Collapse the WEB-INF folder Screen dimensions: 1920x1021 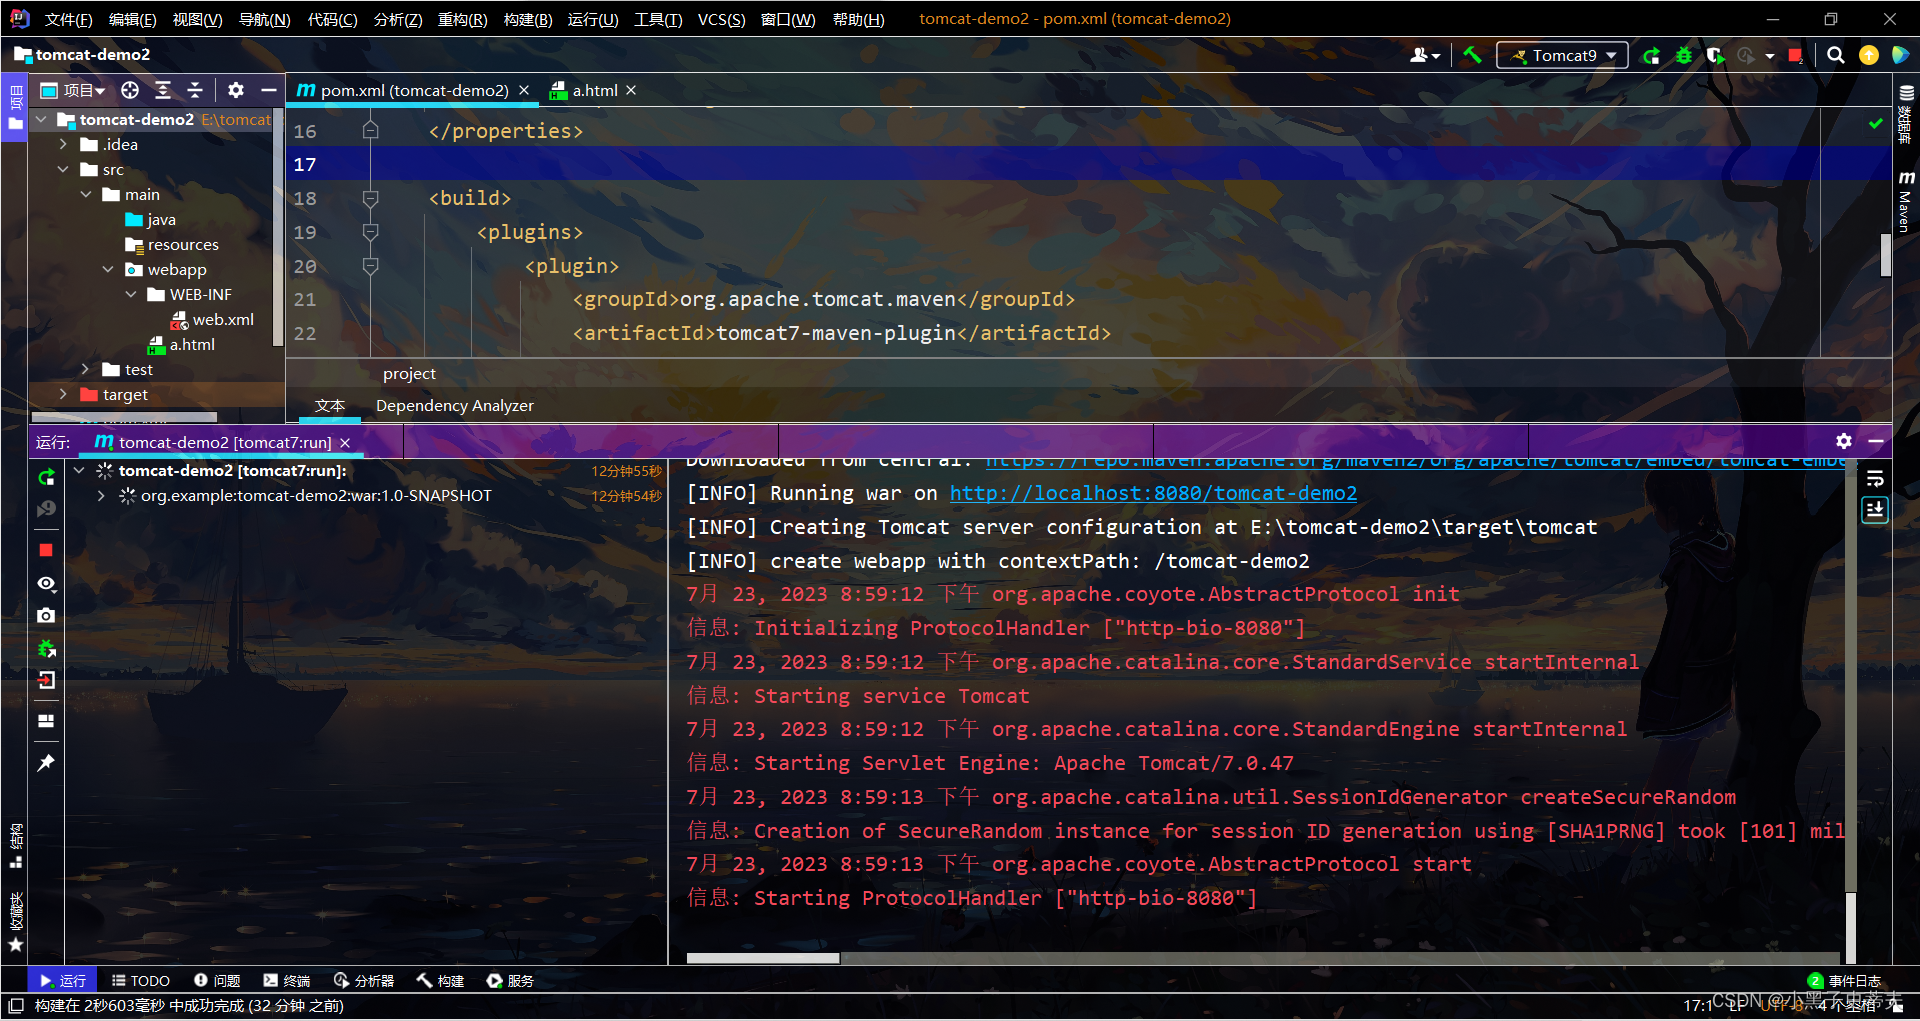pyautogui.click(x=131, y=294)
